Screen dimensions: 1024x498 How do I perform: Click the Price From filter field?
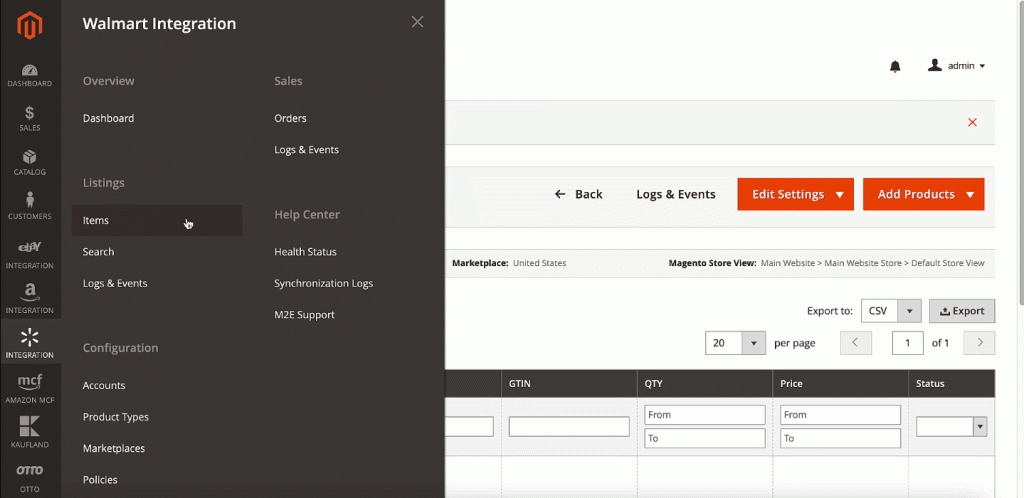pyautogui.click(x=840, y=415)
